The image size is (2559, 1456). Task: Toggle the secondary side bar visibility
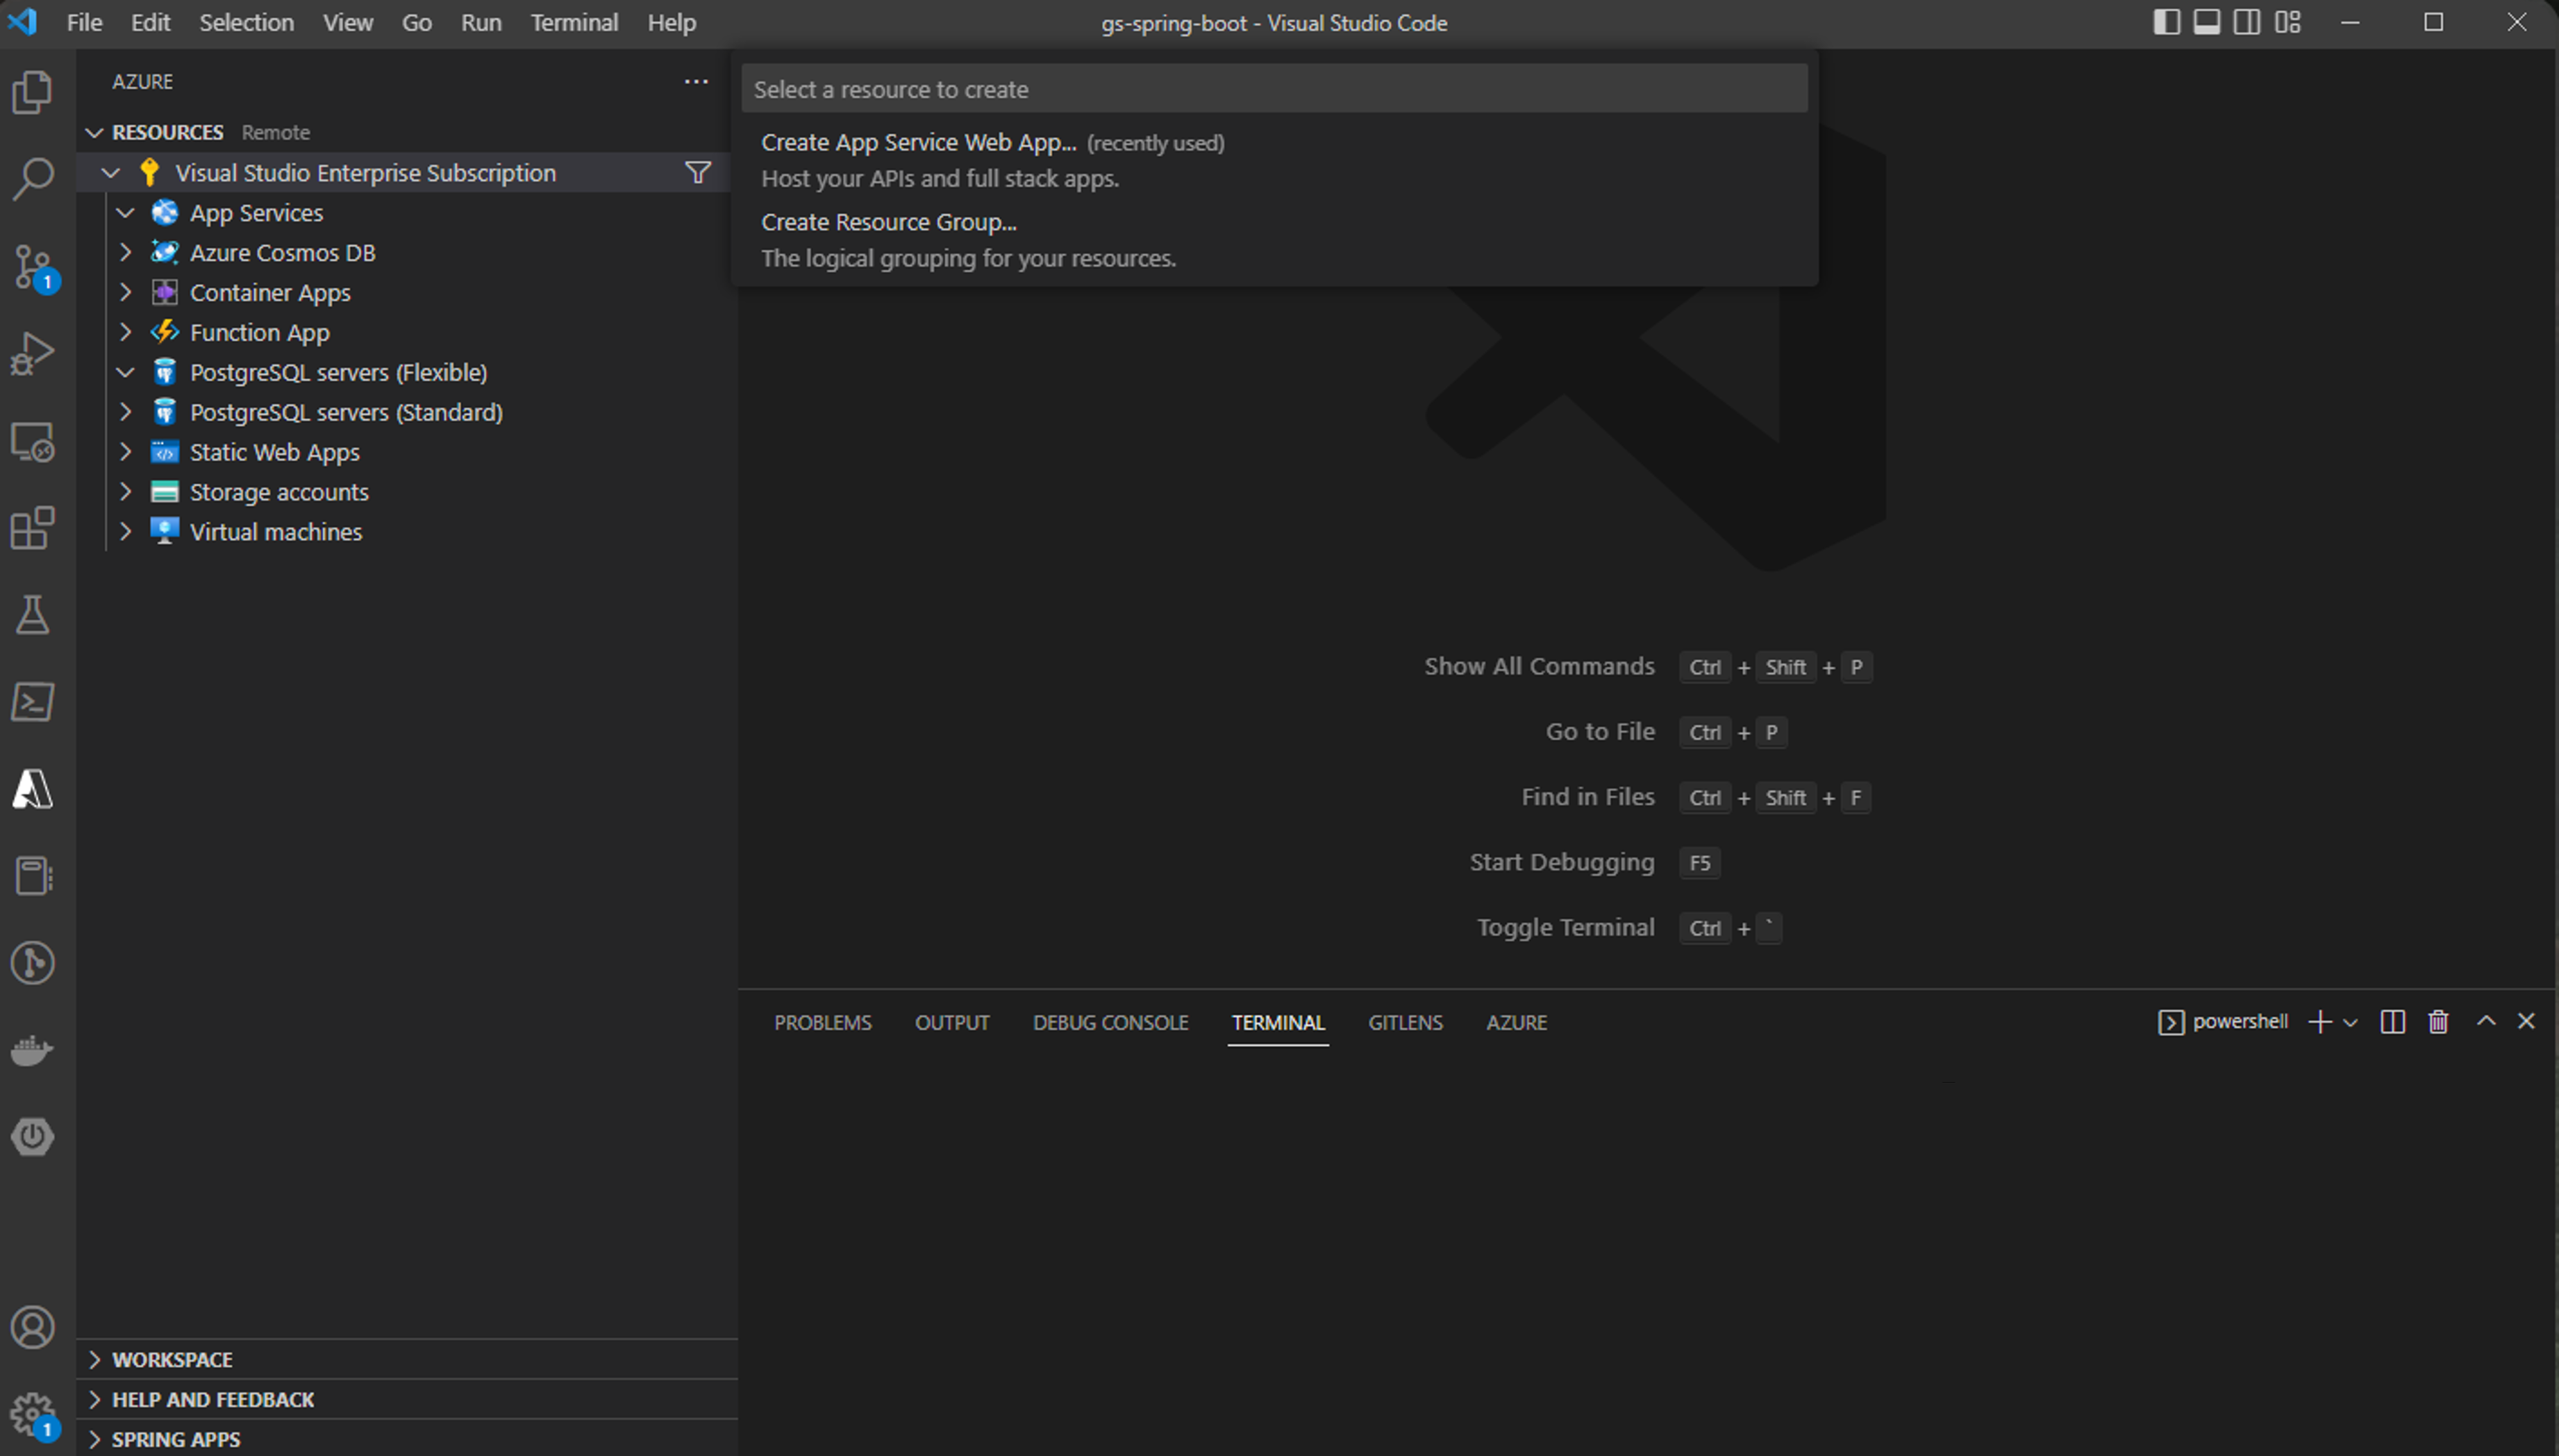pos(2247,22)
